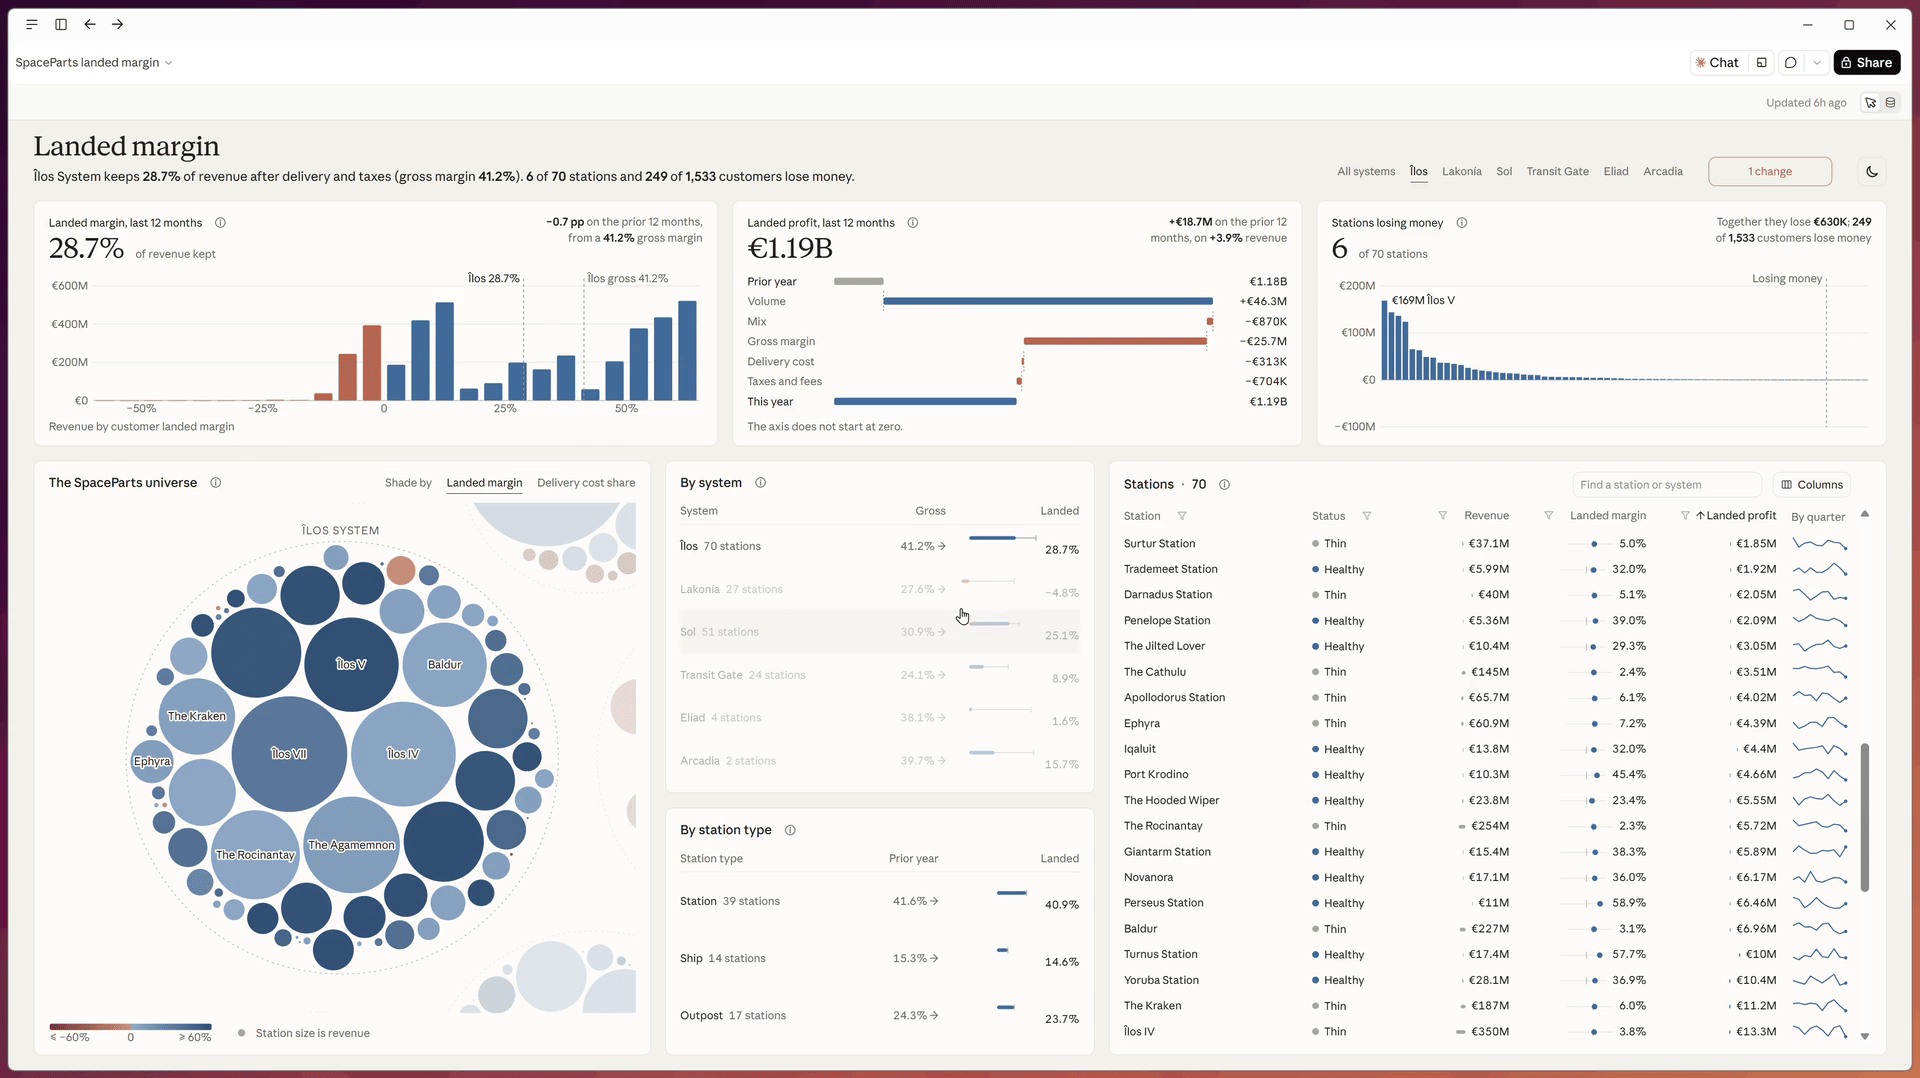Open the Chat button
The image size is (1920, 1078).
tap(1717, 62)
